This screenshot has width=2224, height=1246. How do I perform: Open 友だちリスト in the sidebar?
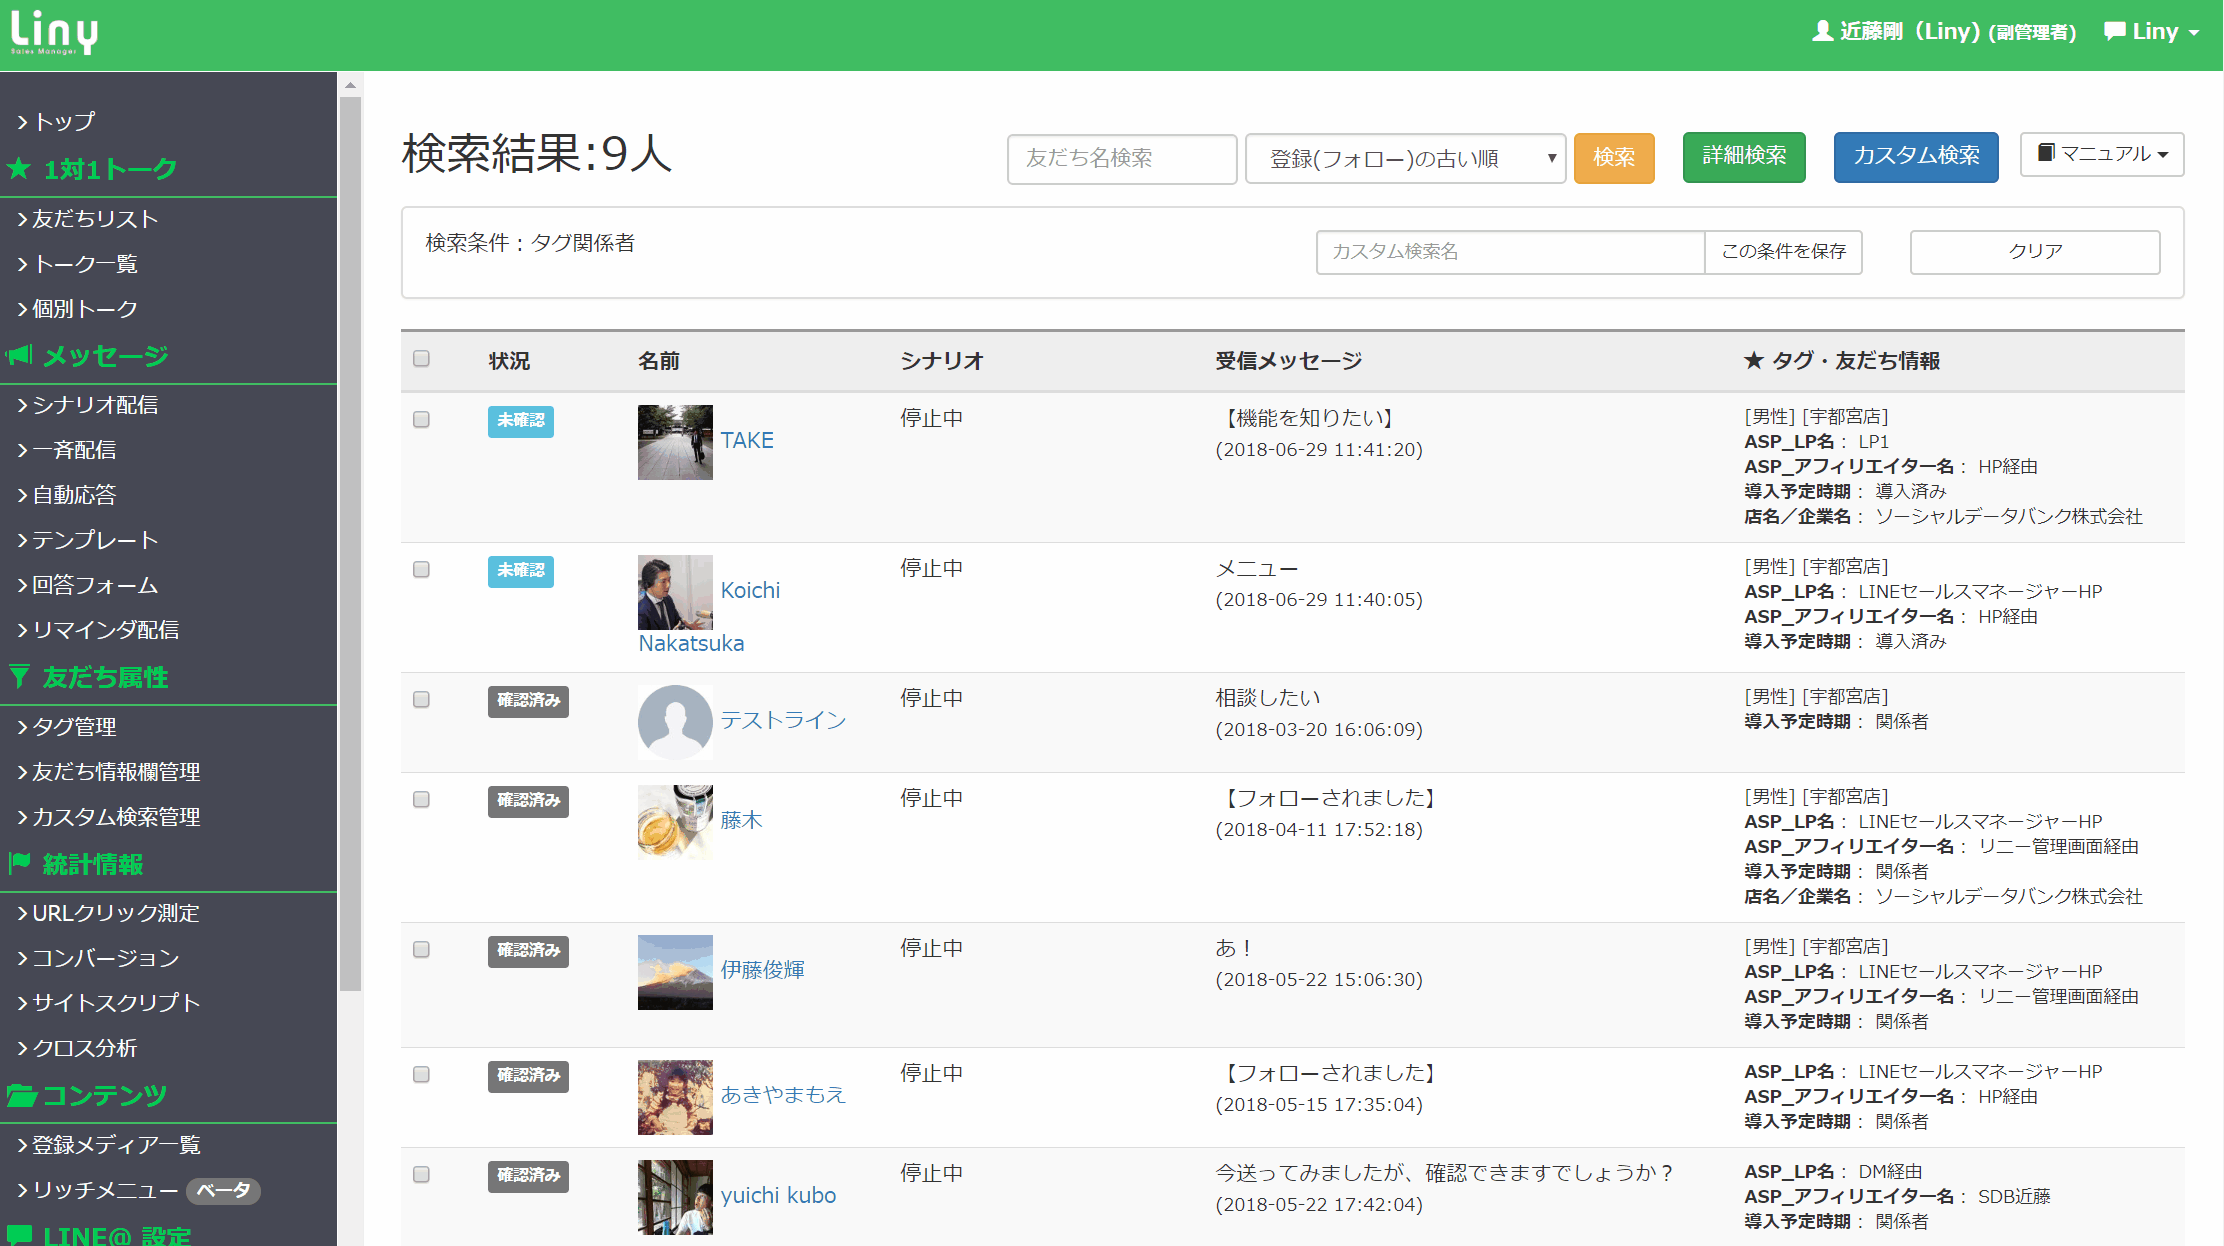95,218
